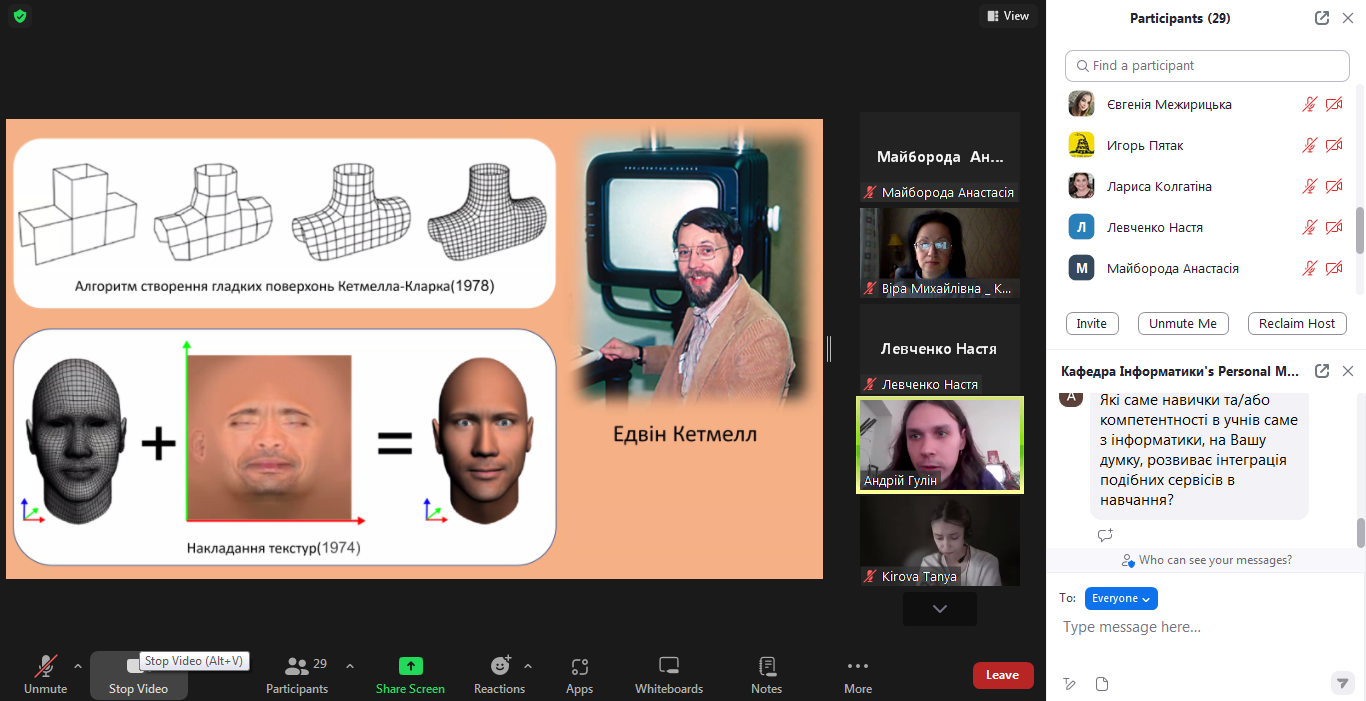Click muted mic icon for Левченко Настя
Screen dimensions: 1366x701
click(1309, 227)
